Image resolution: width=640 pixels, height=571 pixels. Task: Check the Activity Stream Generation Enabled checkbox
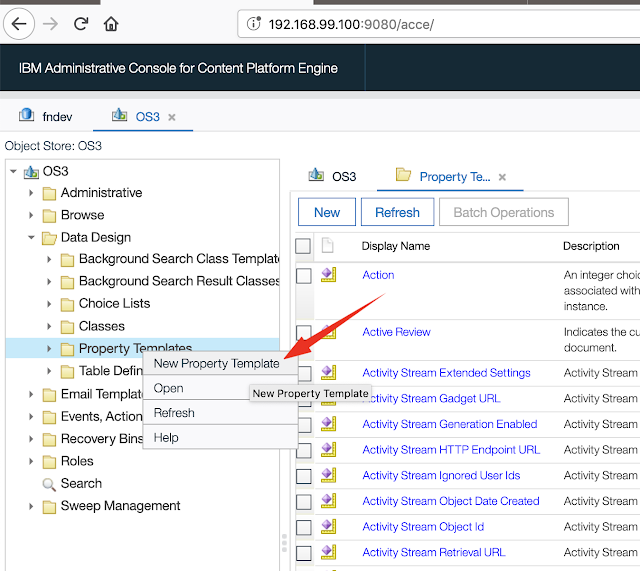click(x=304, y=425)
